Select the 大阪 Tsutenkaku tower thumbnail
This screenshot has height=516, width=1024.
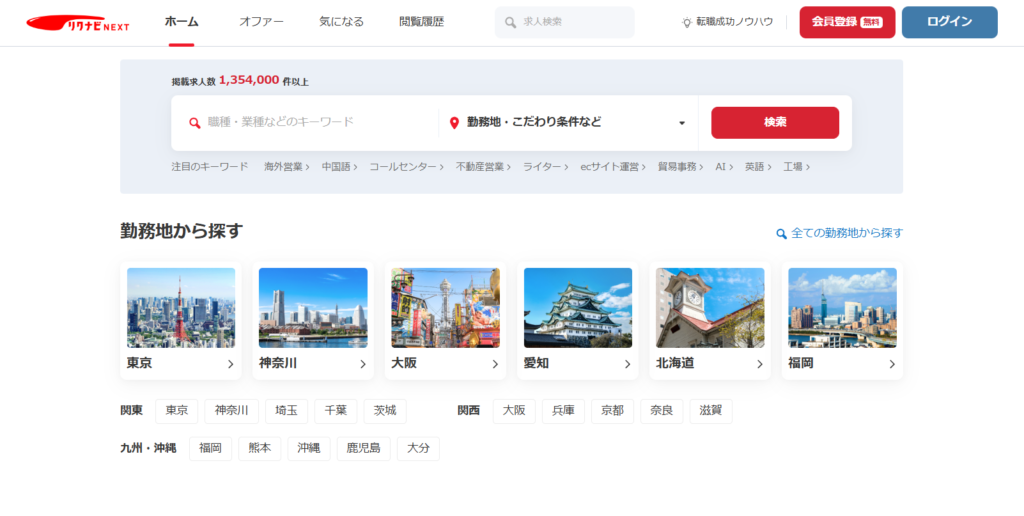(445, 307)
